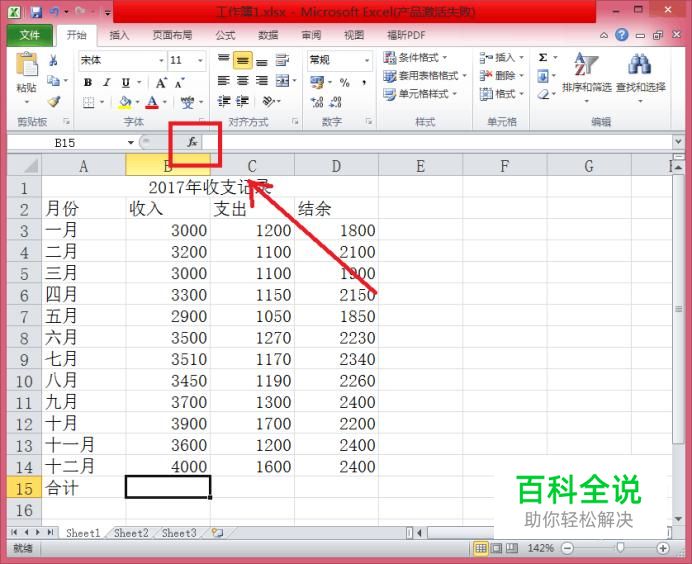The height and width of the screenshot is (564, 692).
Task: Click the Clear eraser icon
Action: (543, 94)
